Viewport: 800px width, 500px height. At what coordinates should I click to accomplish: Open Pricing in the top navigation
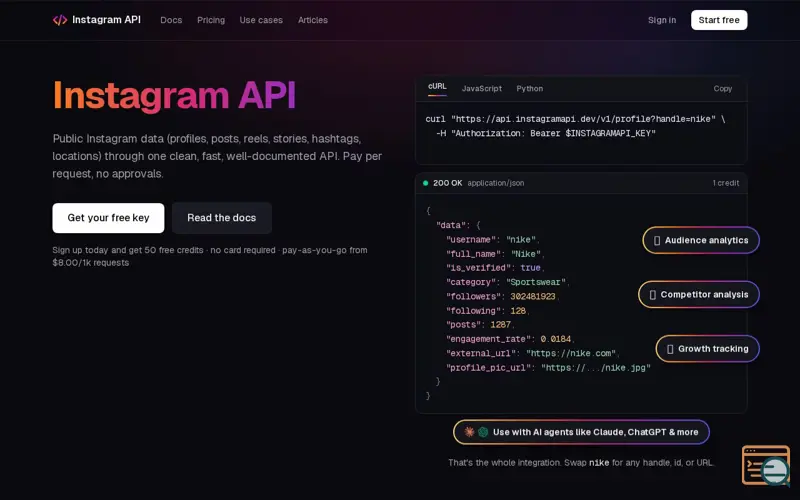[x=211, y=20]
